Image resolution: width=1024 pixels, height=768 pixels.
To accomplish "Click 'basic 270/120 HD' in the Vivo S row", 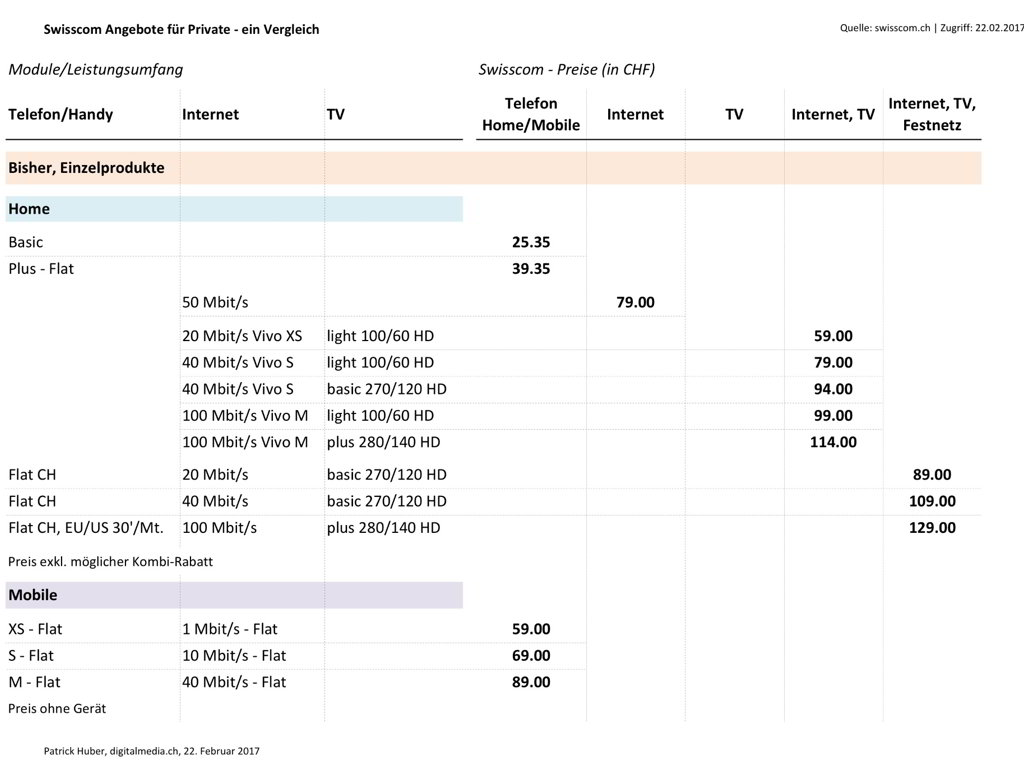I will tap(387, 389).
